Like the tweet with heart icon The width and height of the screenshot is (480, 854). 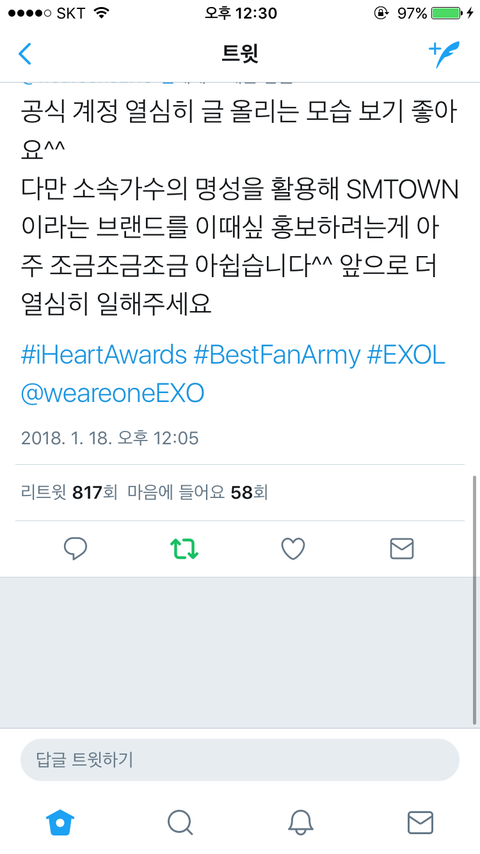293,549
